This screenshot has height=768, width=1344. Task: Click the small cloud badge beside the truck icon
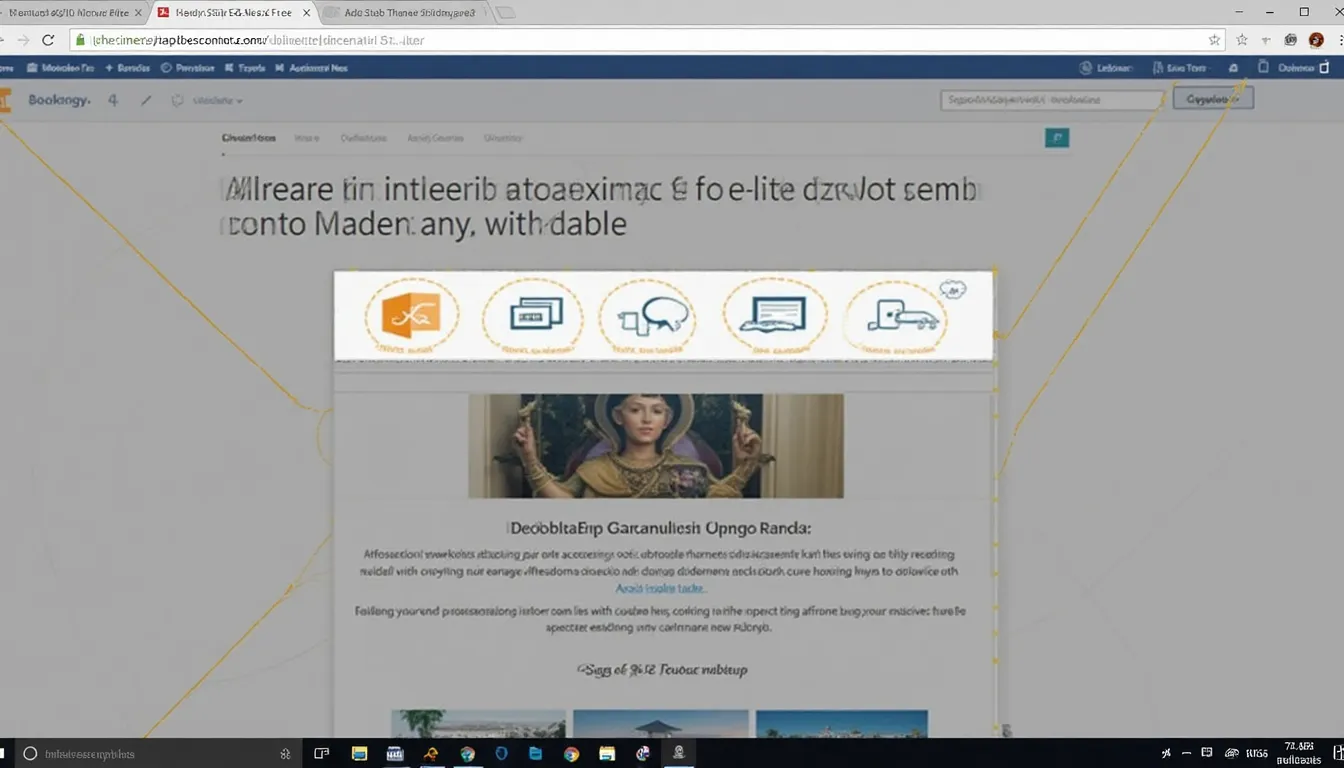[951, 290]
